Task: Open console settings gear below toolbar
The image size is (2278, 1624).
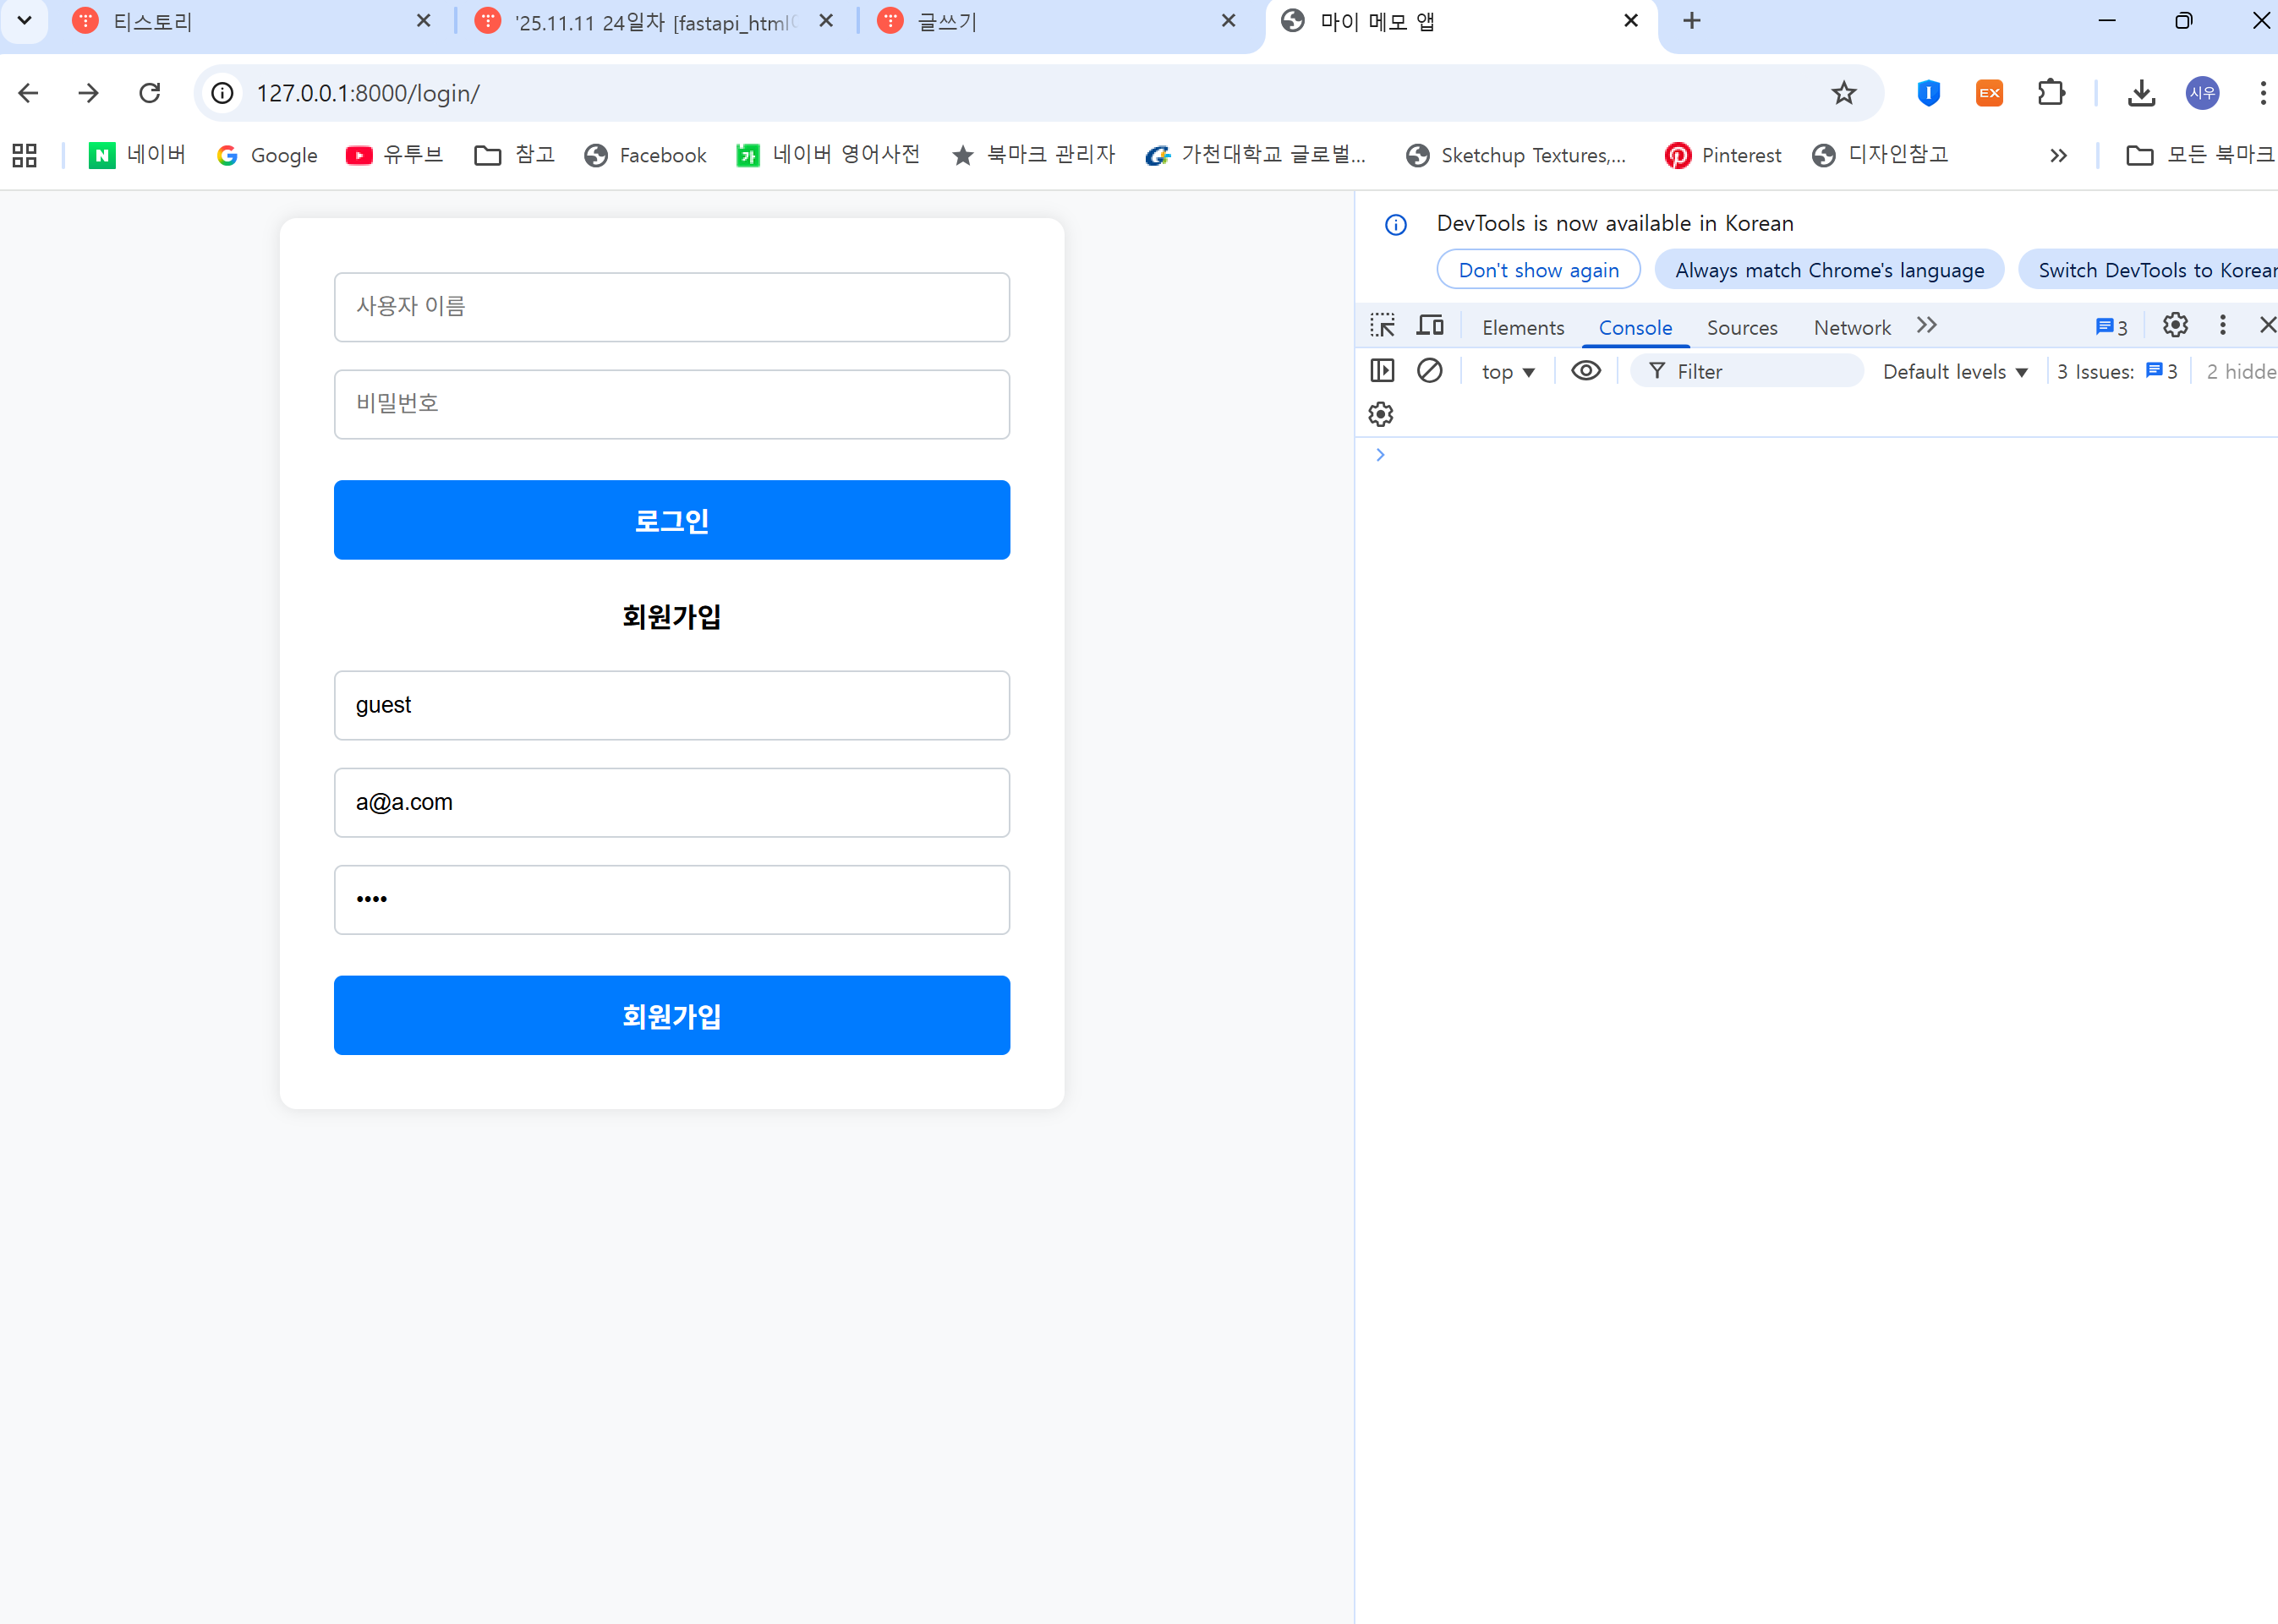Action: coord(1381,414)
